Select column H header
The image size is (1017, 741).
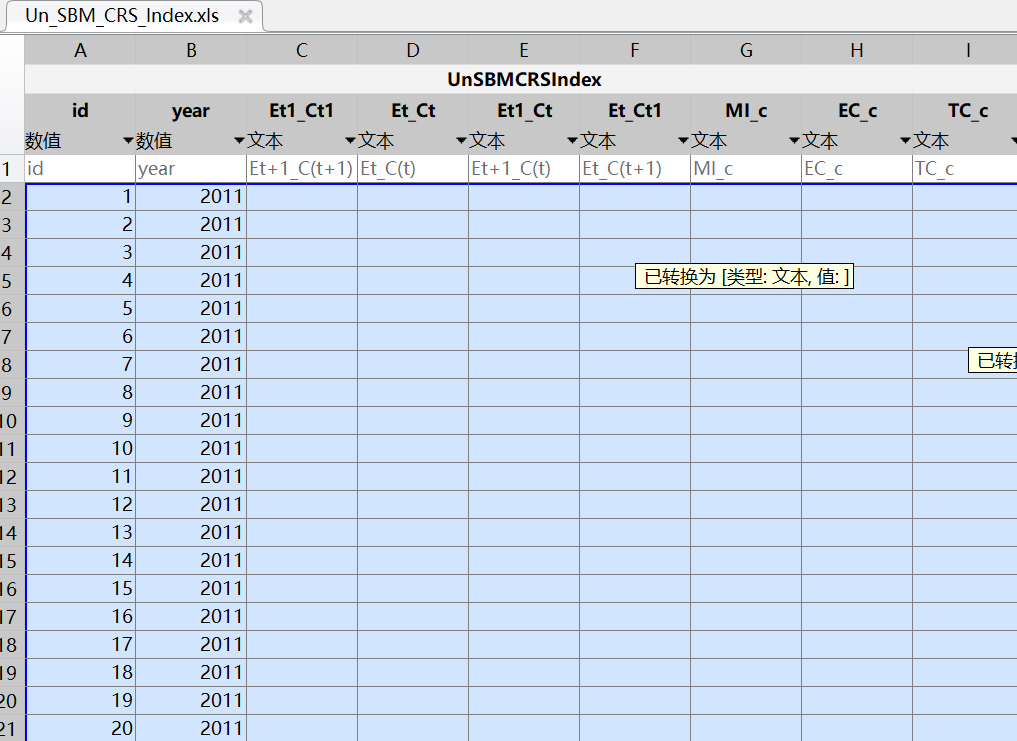coord(857,50)
